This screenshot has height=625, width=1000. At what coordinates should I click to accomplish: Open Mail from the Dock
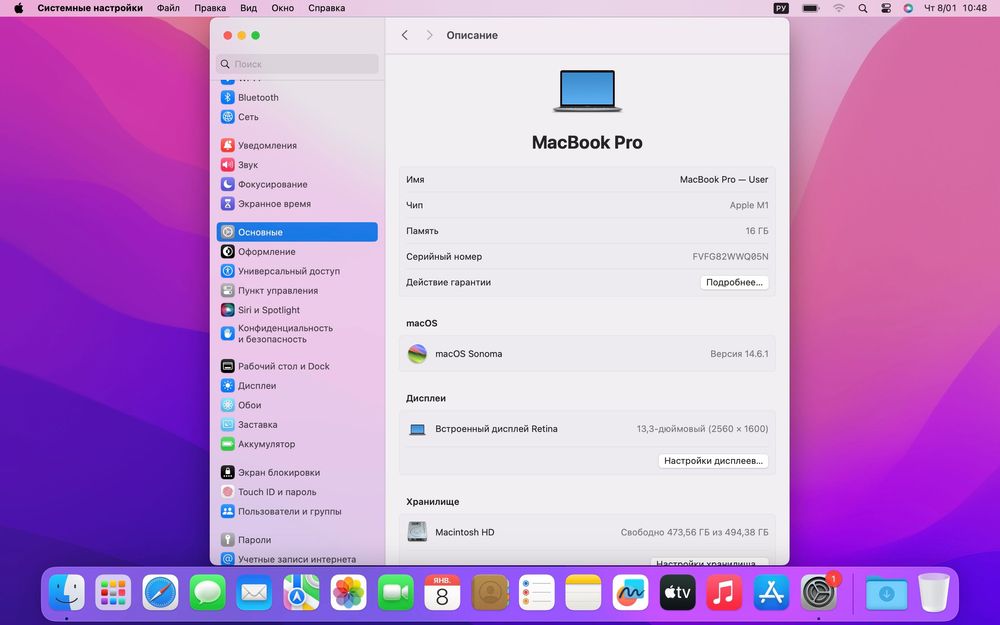click(254, 592)
